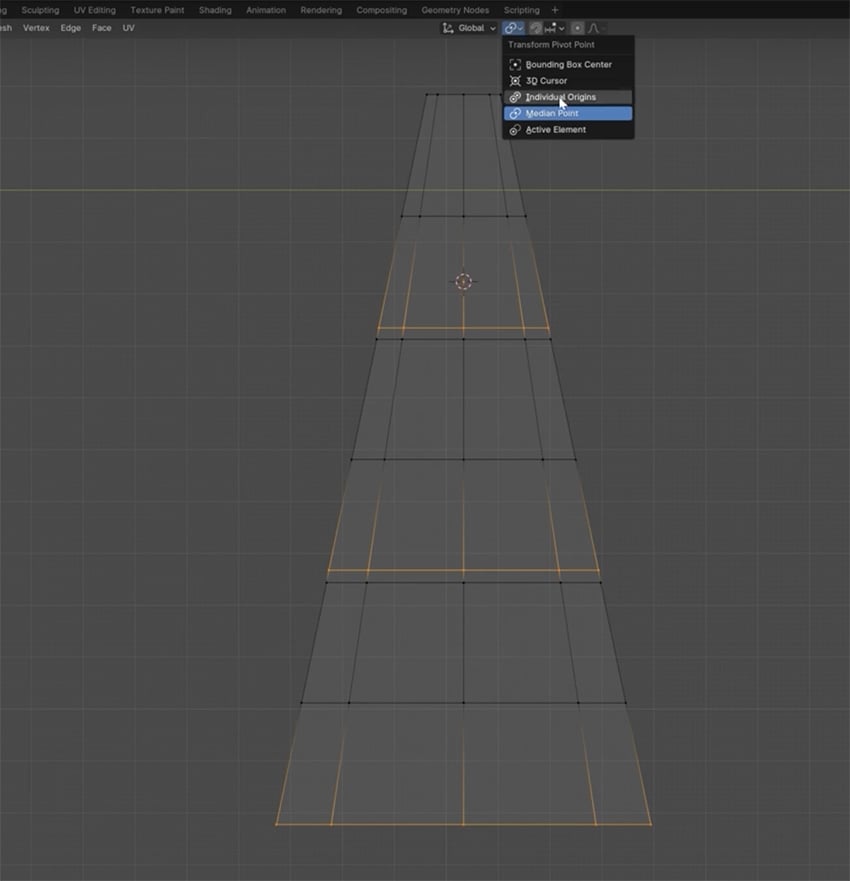Open the snapping options dropdown arrow
Image resolution: width=850 pixels, height=881 pixels.
[561, 28]
